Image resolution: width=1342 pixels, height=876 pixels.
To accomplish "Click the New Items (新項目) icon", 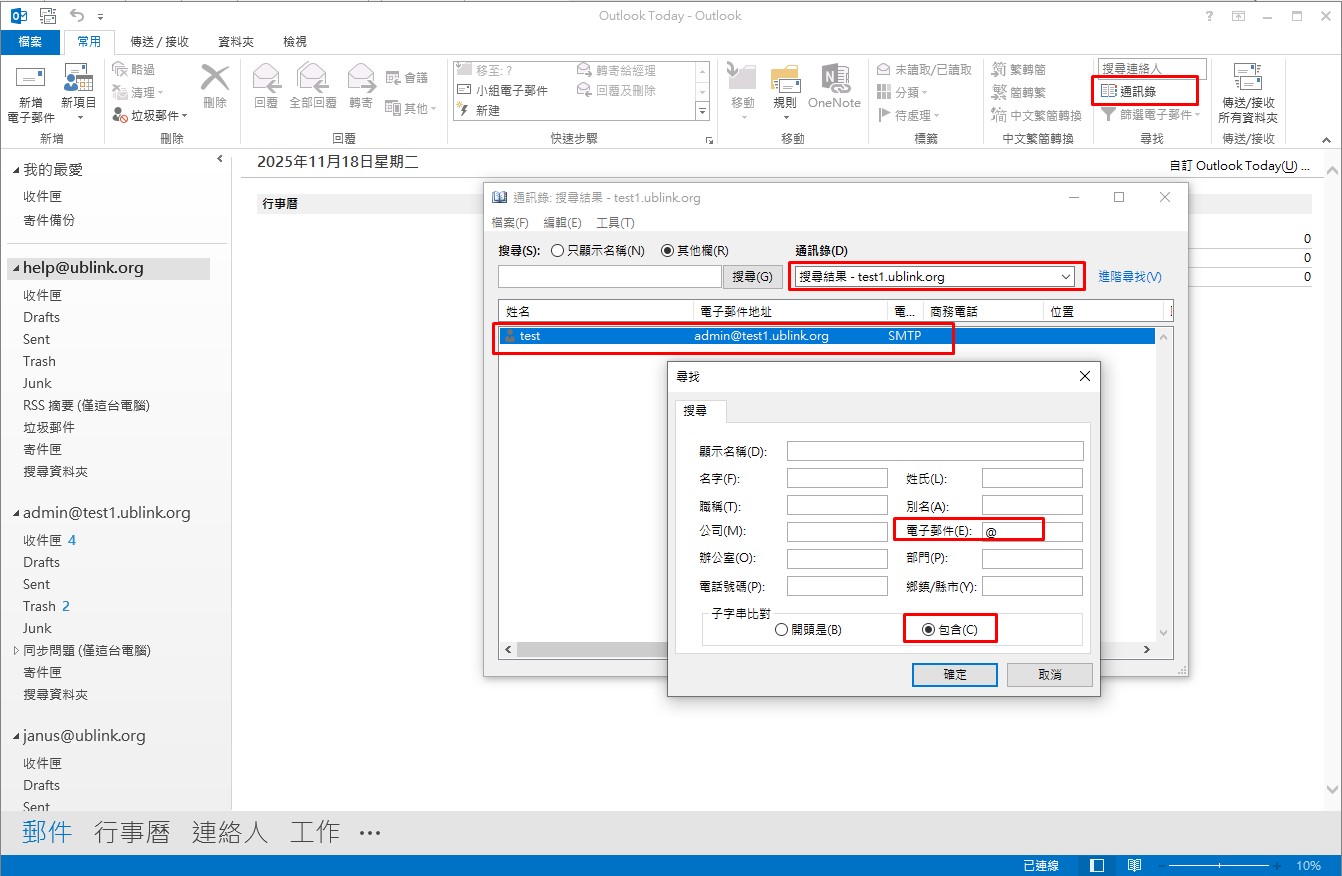I will coord(78,82).
